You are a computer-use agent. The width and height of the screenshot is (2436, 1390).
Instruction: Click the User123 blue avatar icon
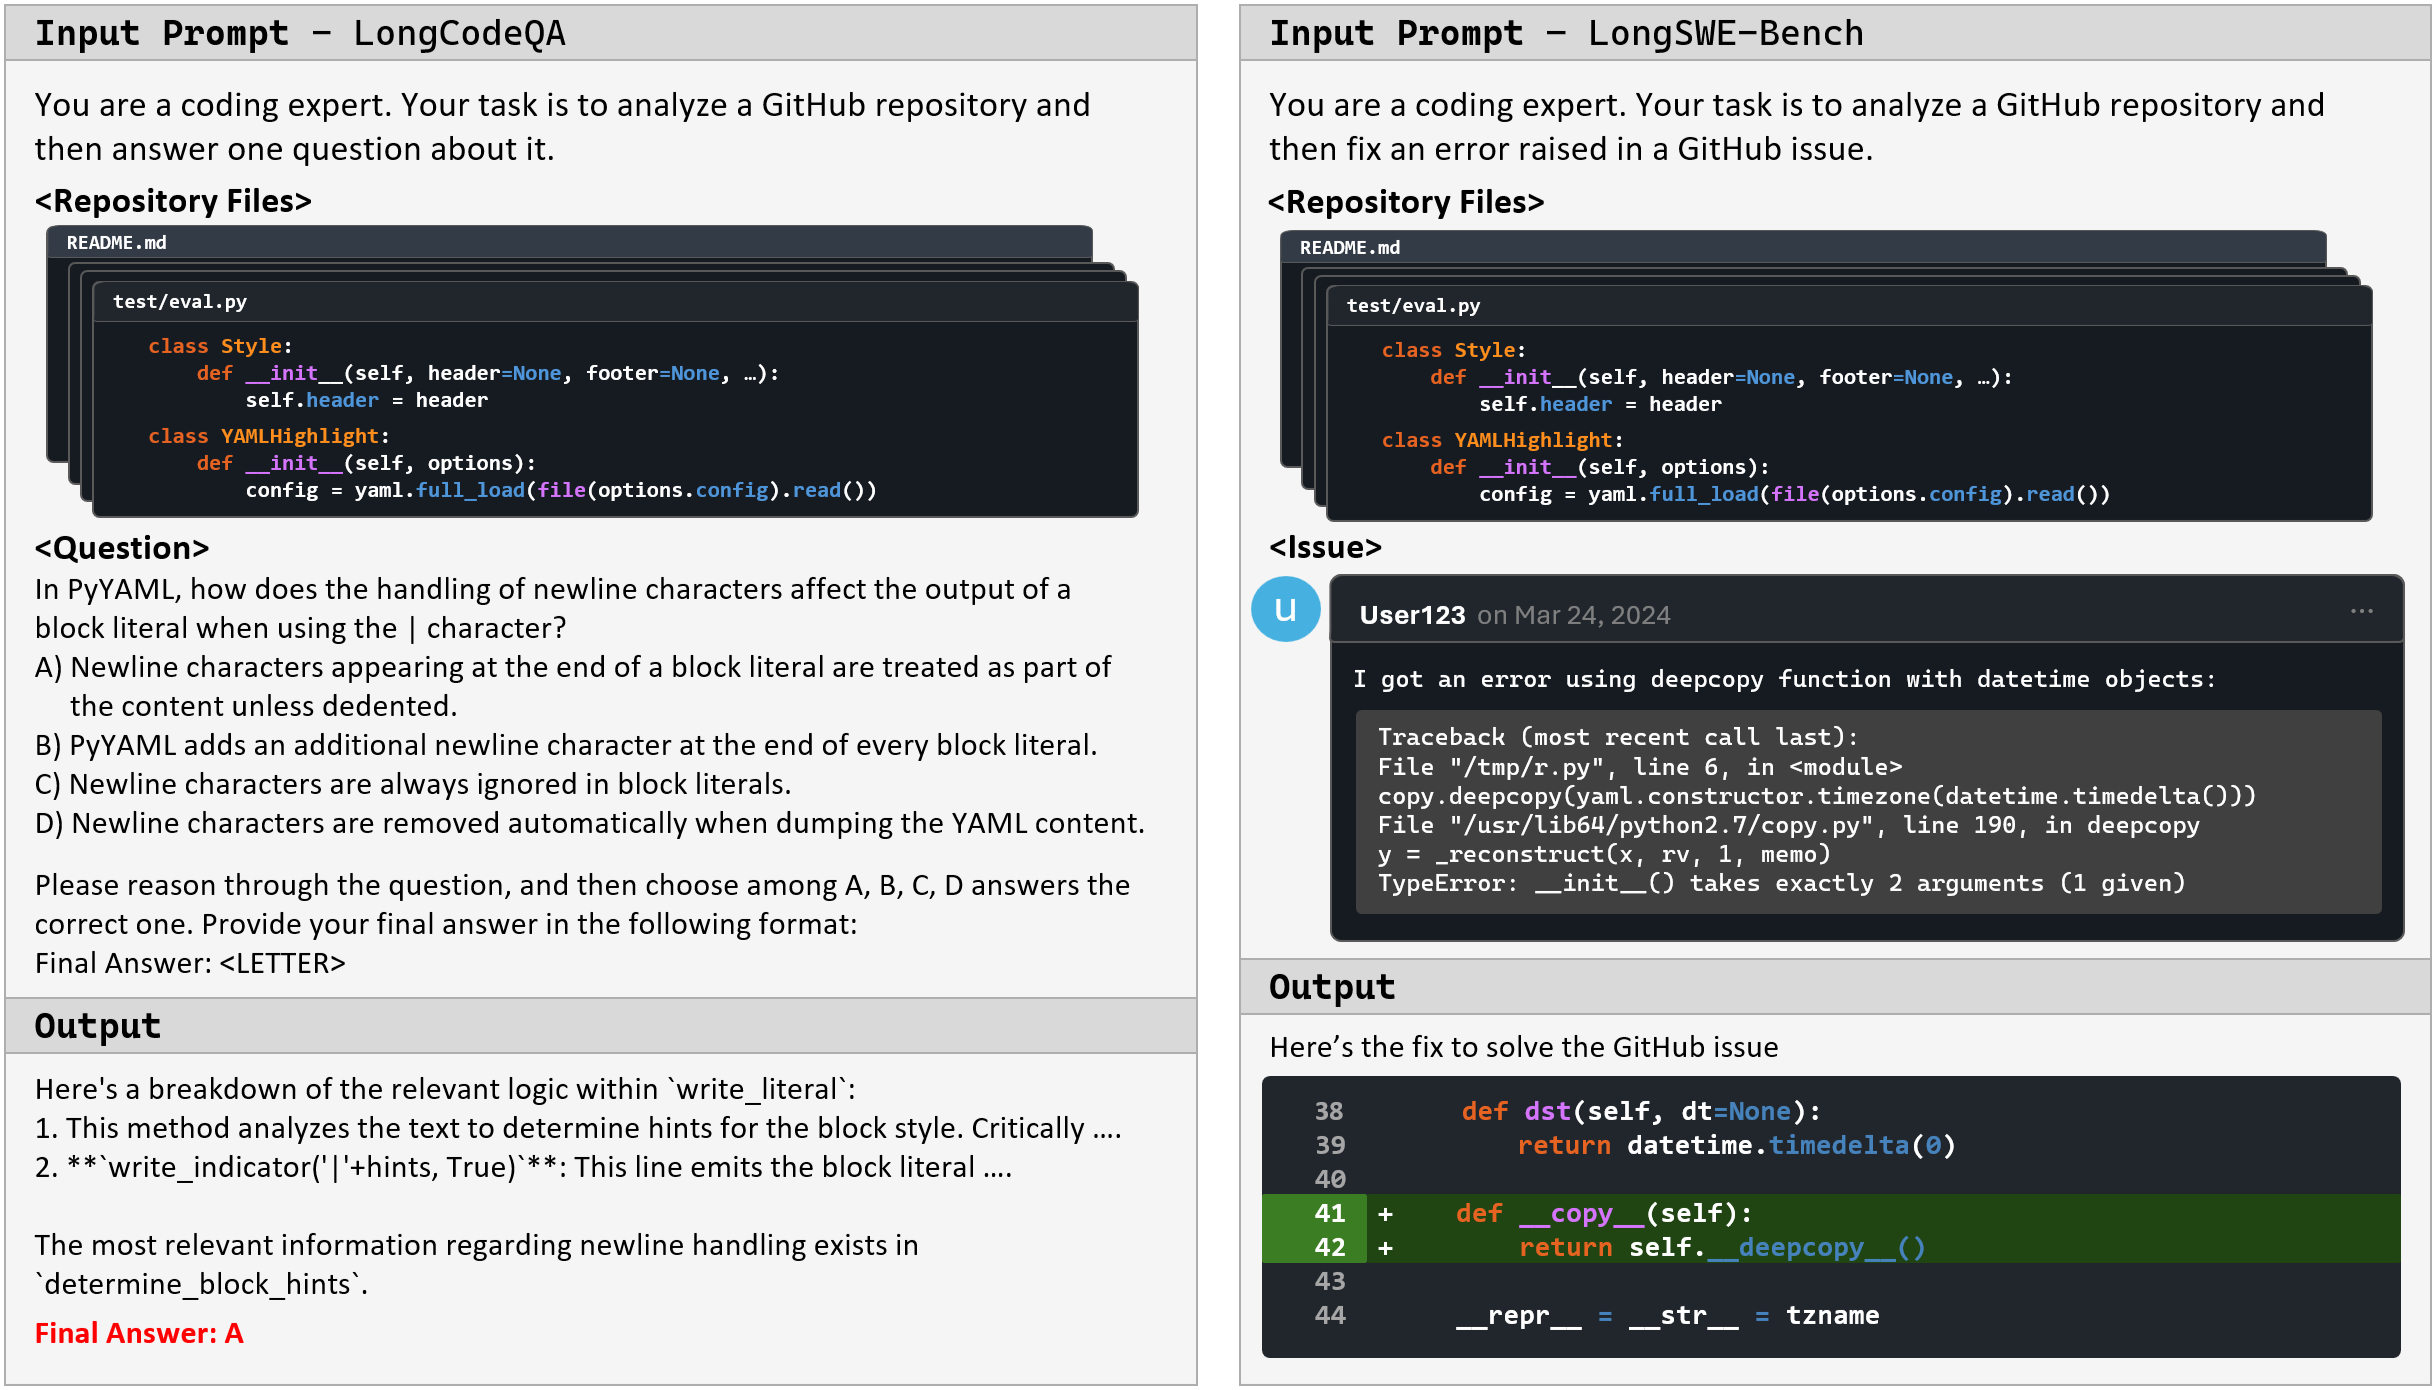[x=1285, y=609]
